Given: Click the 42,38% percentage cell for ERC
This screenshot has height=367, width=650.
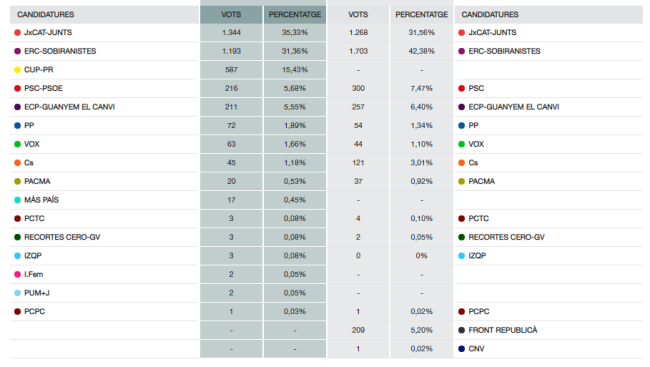Looking at the screenshot, I should pos(422,51).
